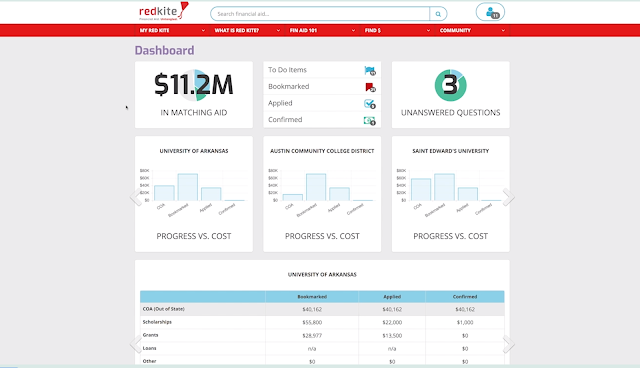Viewport: 640px width, 368px height.
Task: Click the To Do Items flag icon
Action: [370, 71]
